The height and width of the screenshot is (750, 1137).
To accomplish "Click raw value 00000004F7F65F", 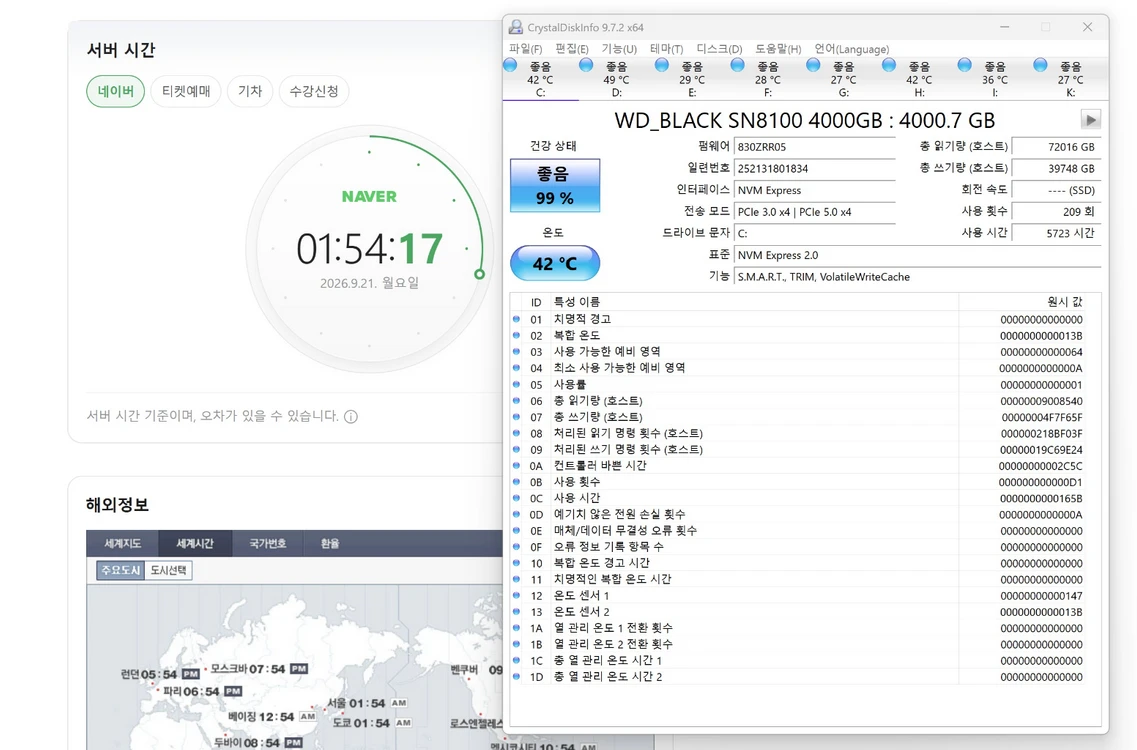I will (1042, 417).
